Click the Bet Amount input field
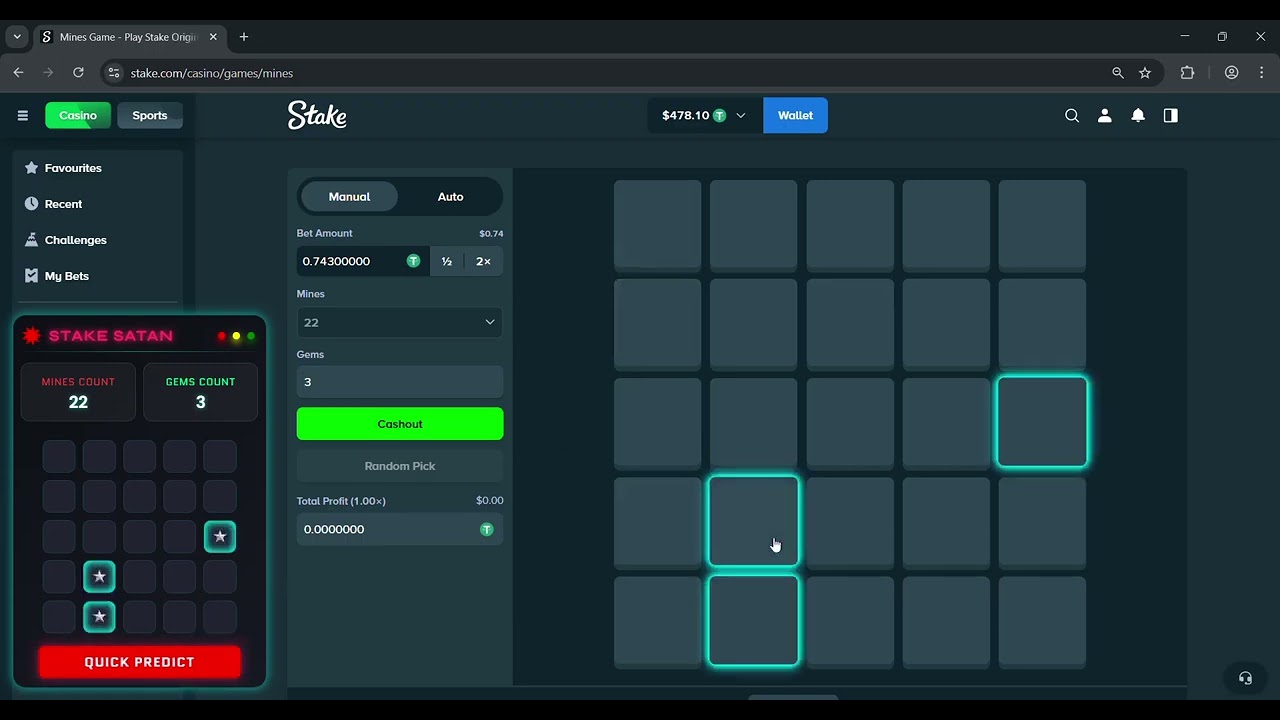Screen dimensions: 1280x720 click(x=363, y=261)
